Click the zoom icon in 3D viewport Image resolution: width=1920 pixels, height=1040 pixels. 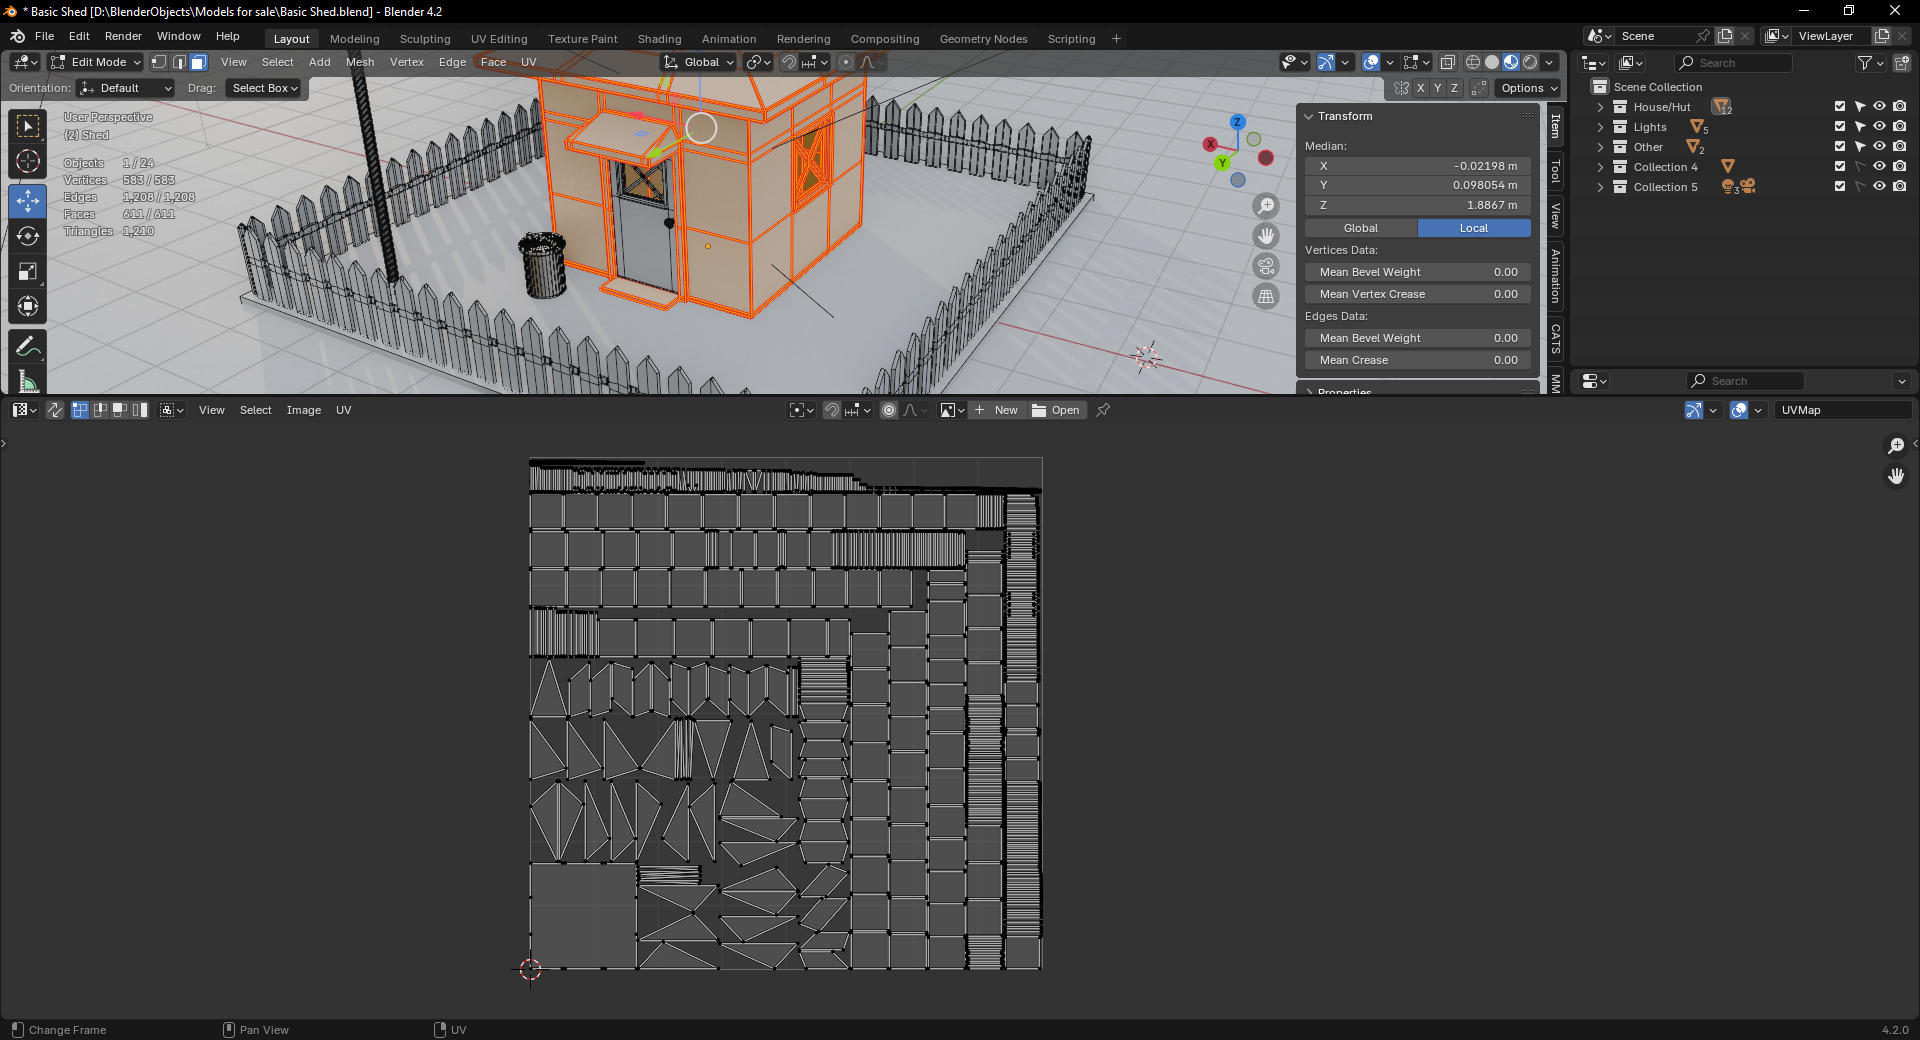(x=1266, y=206)
